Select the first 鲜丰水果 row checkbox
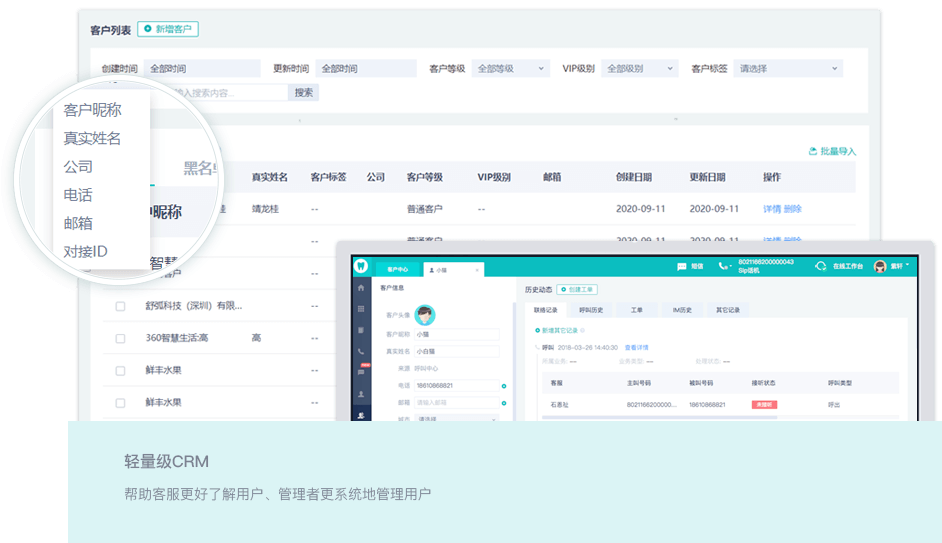 (x=120, y=370)
